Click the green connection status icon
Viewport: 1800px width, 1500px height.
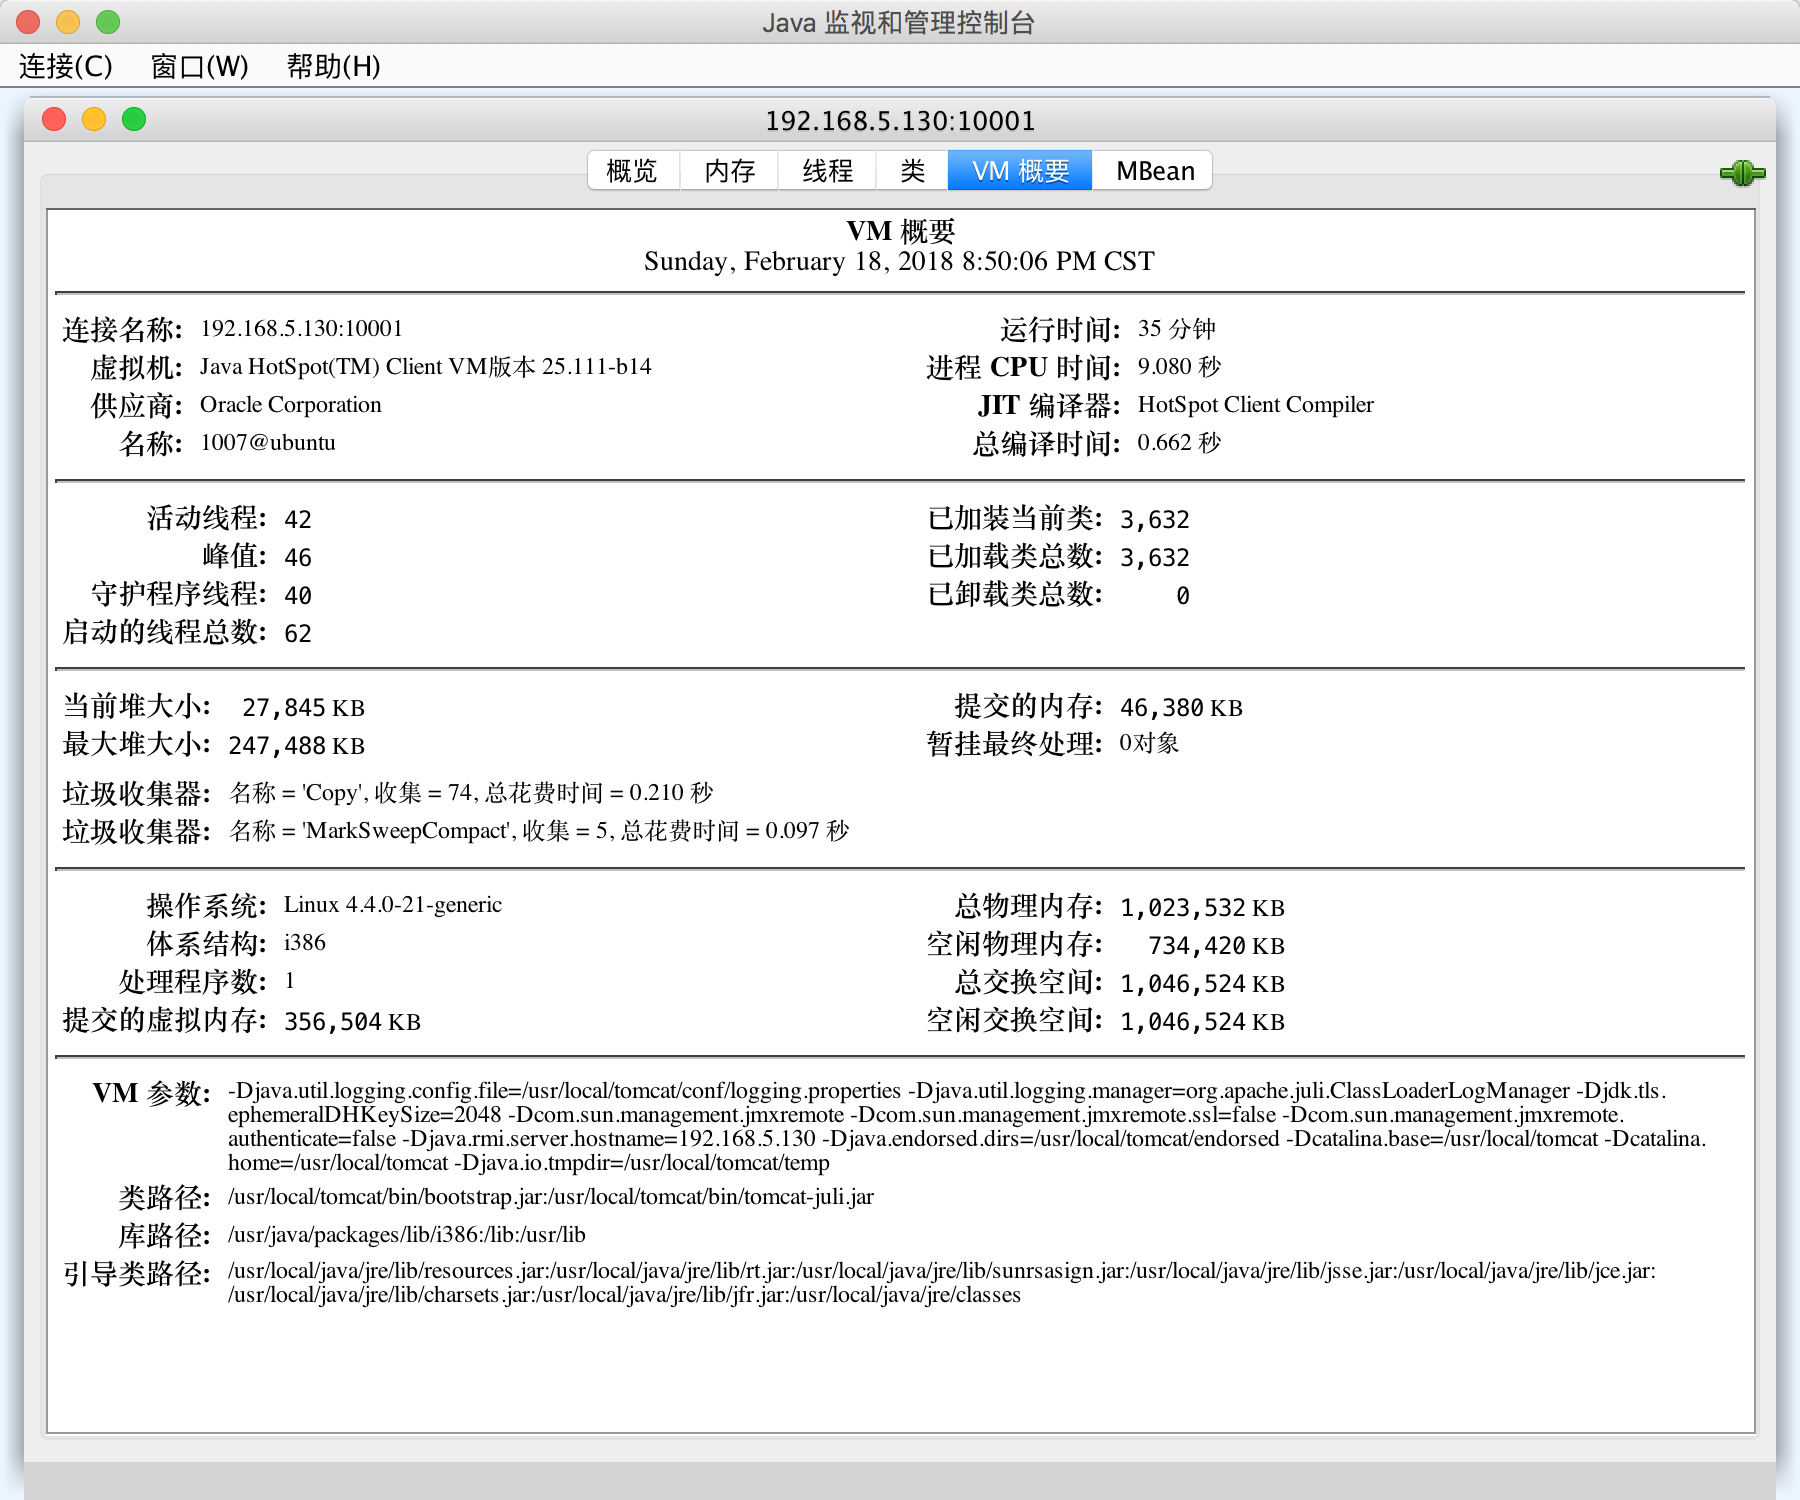tap(1741, 173)
